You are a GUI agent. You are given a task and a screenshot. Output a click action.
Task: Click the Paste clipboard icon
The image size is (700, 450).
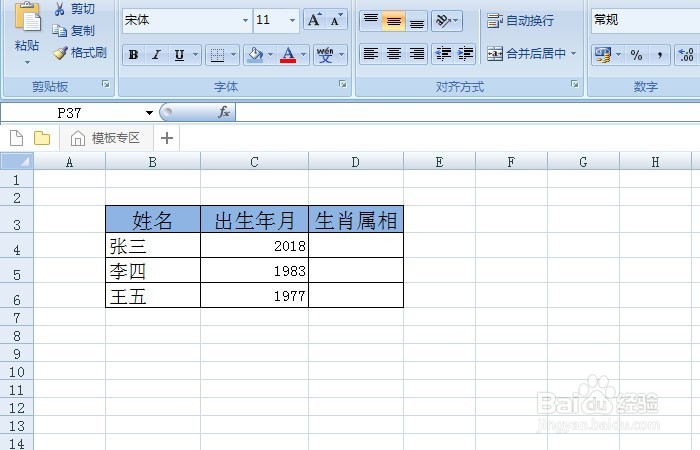click(x=27, y=18)
